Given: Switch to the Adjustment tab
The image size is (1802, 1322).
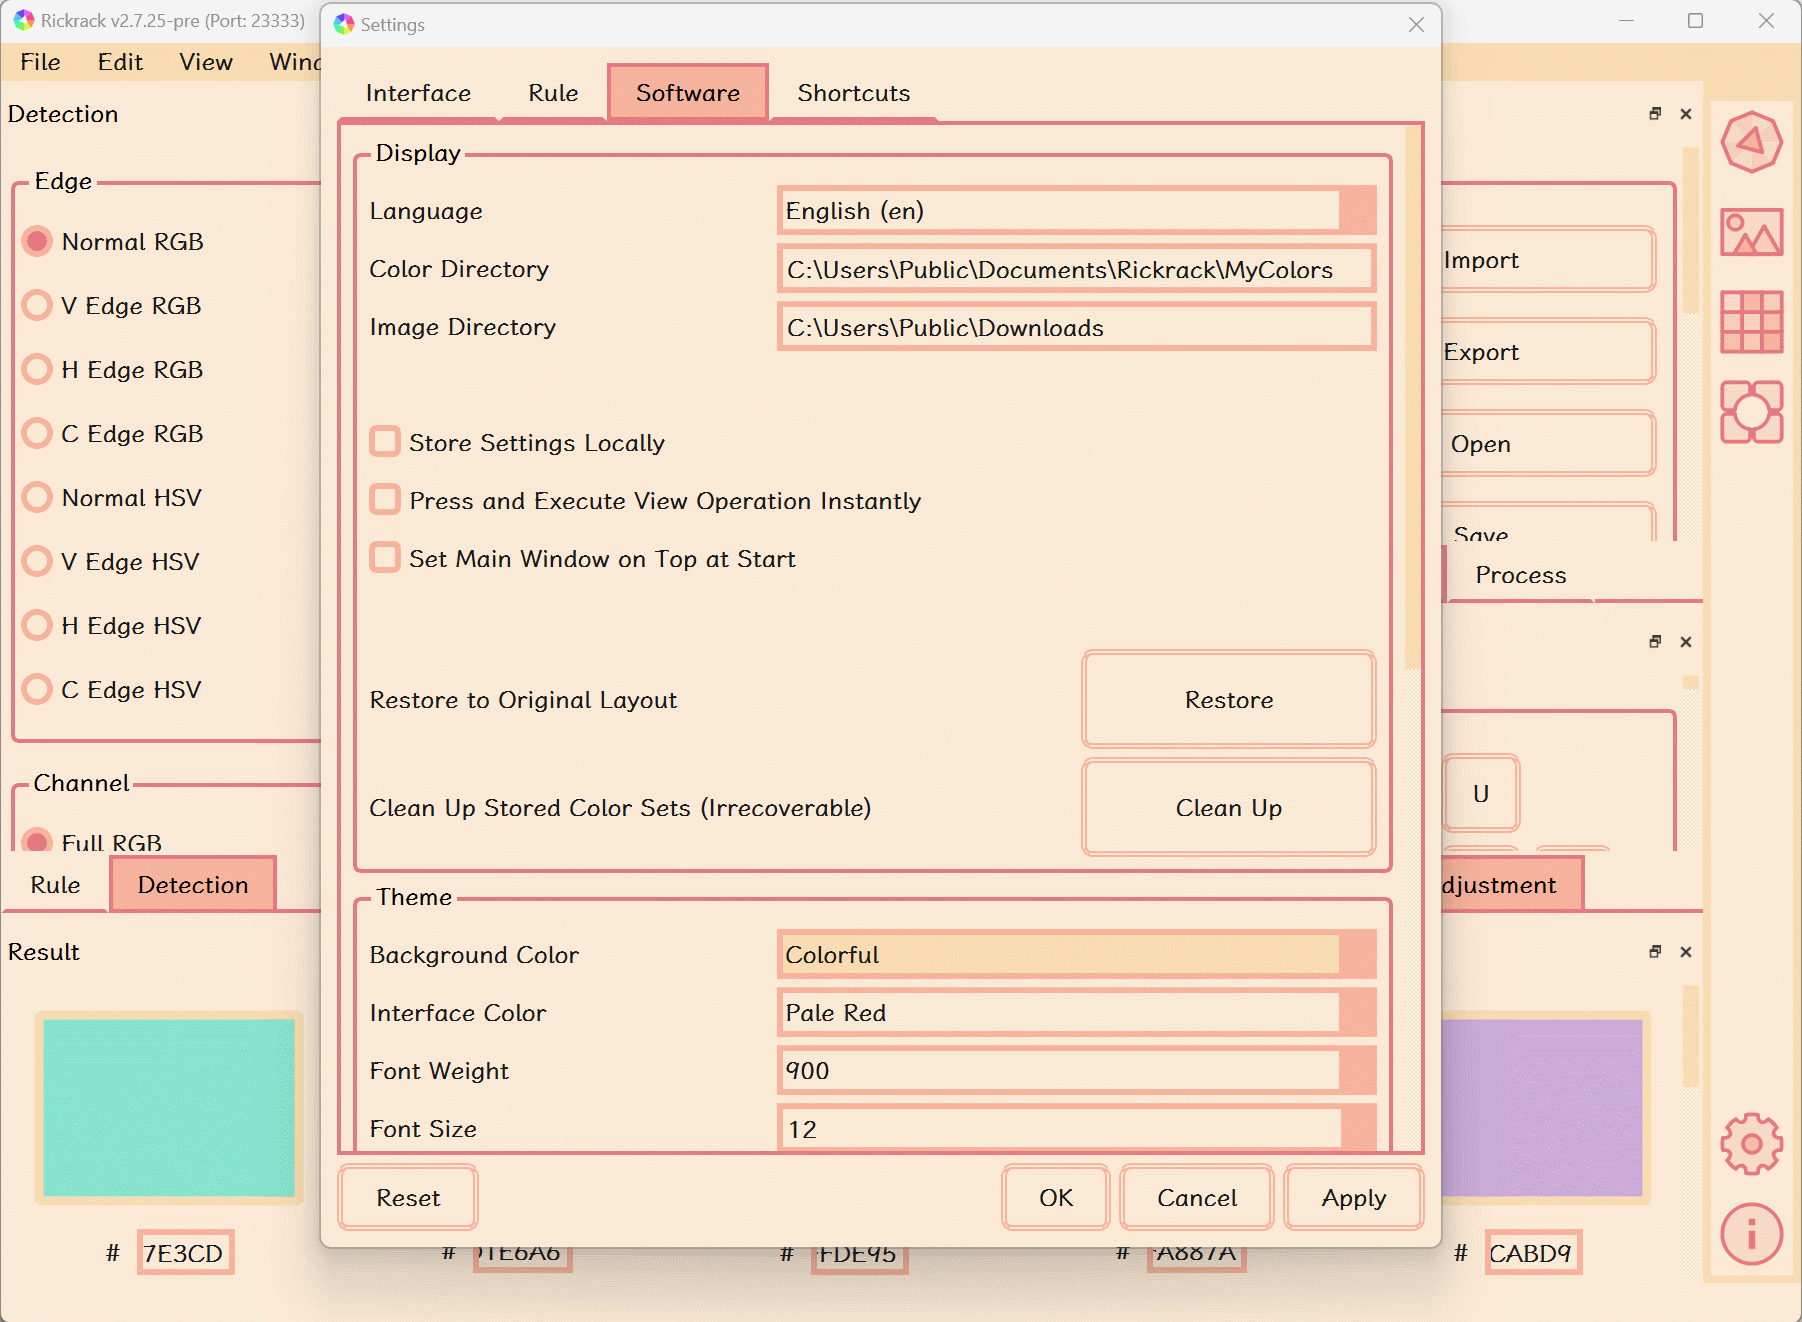Looking at the screenshot, I should click(x=1513, y=885).
